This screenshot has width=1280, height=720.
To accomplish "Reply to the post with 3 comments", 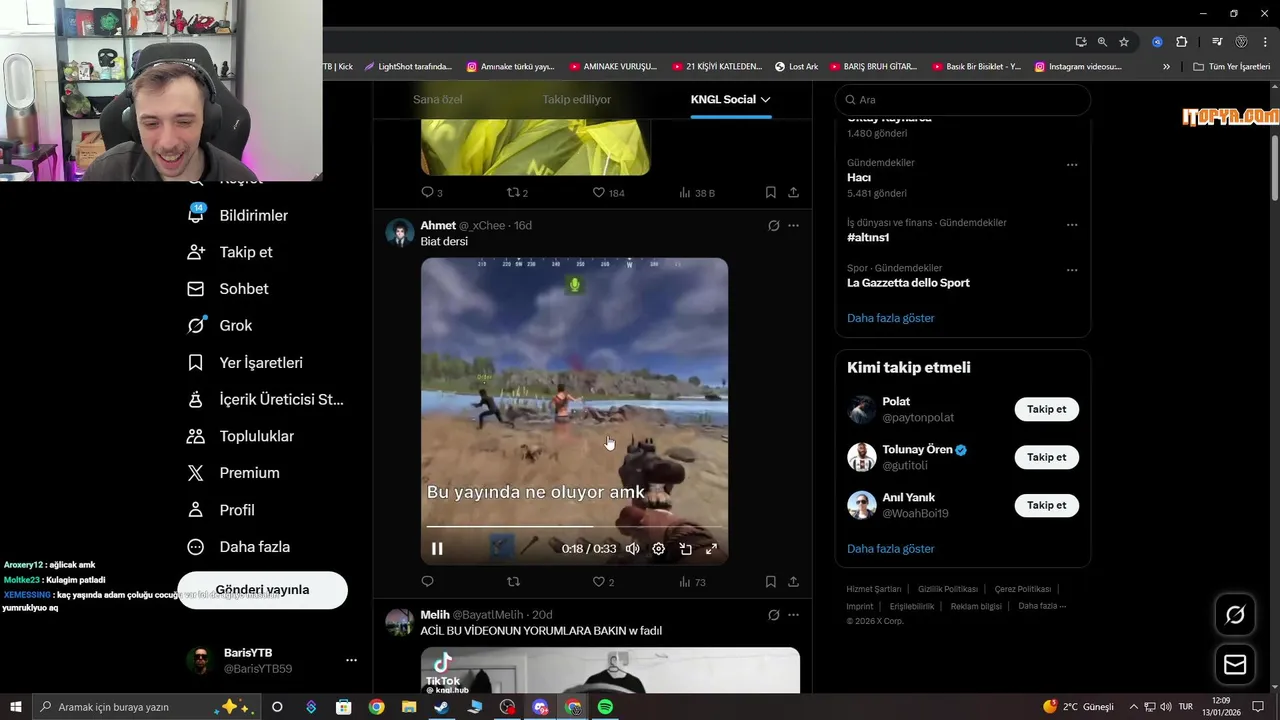I will coord(431,192).
